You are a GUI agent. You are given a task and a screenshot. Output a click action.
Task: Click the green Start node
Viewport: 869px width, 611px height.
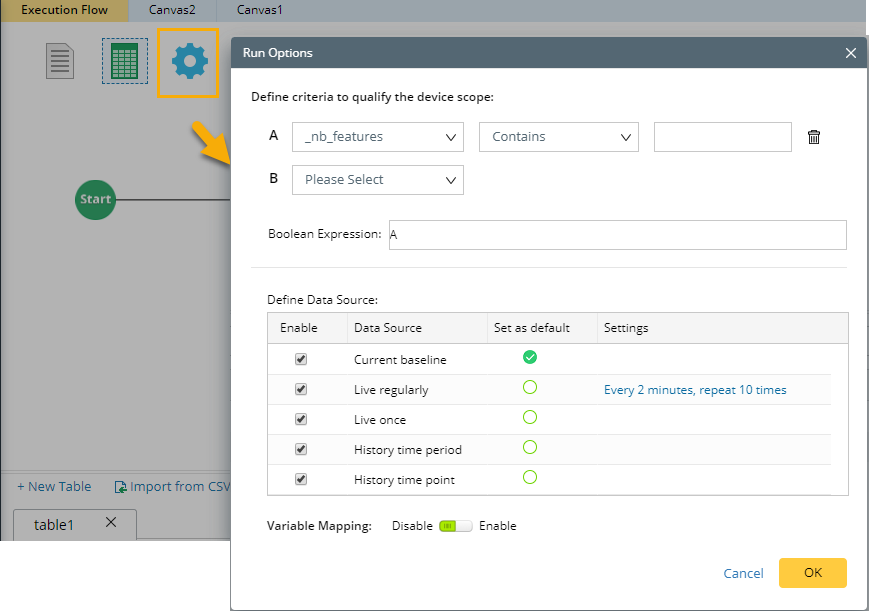[95, 199]
